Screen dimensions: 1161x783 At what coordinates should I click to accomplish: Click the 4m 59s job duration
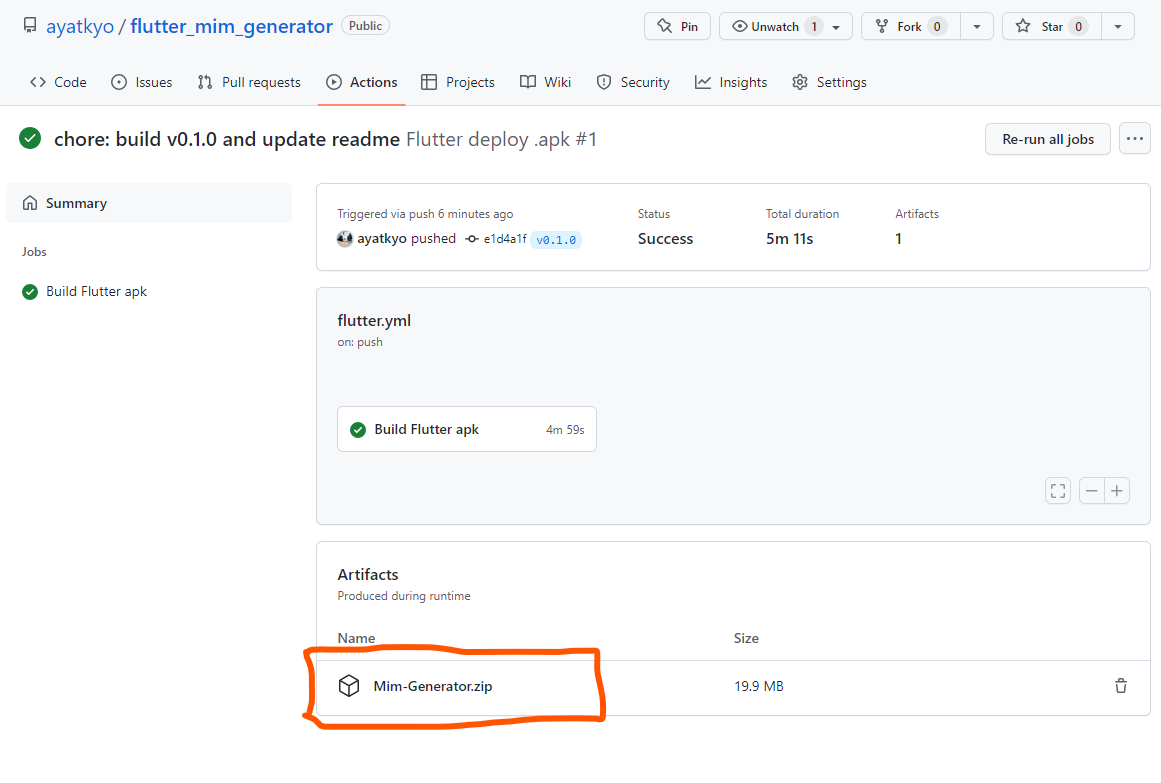(x=565, y=430)
